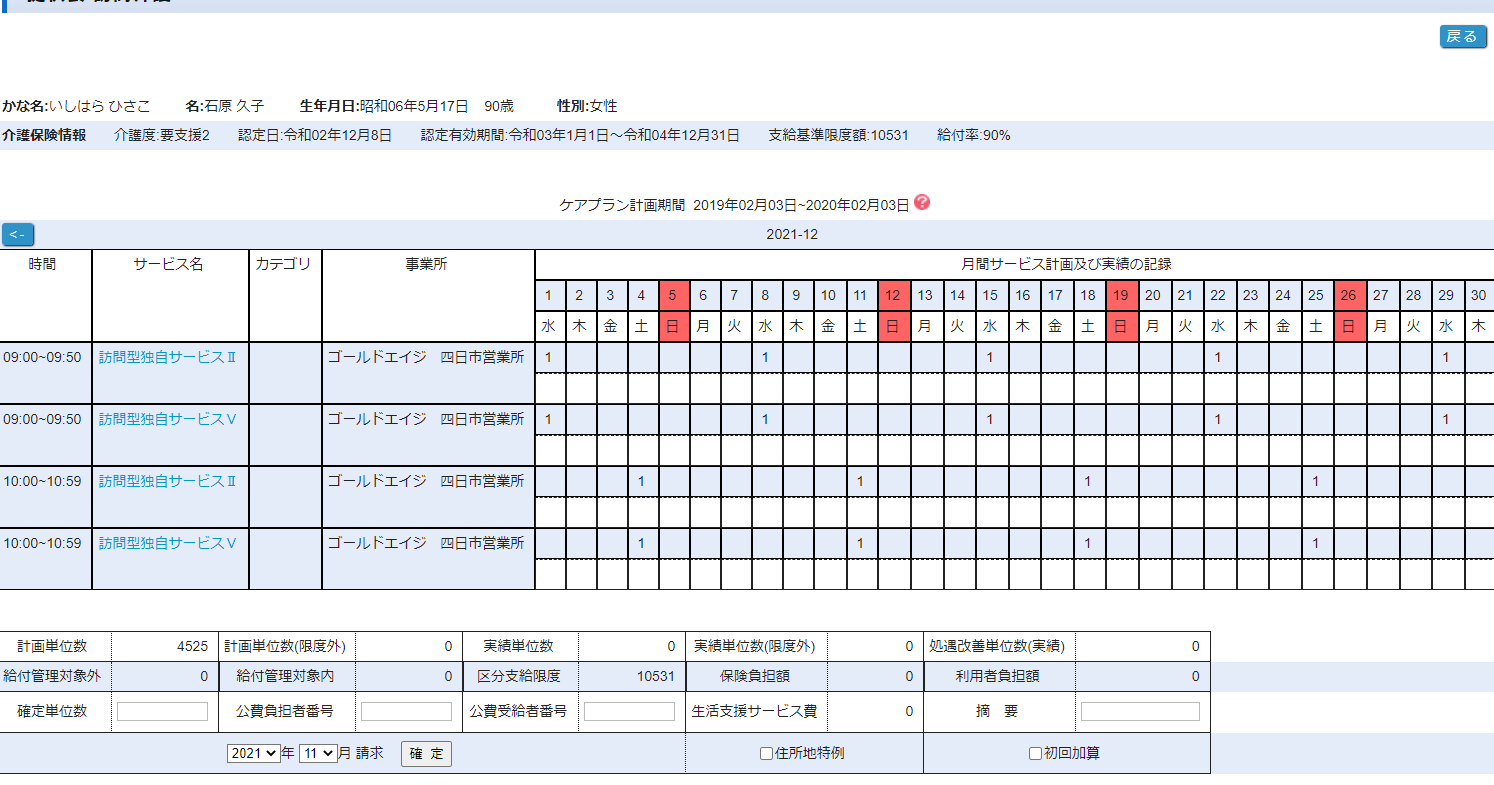Click the red day 26 header cell

(x=1349, y=295)
